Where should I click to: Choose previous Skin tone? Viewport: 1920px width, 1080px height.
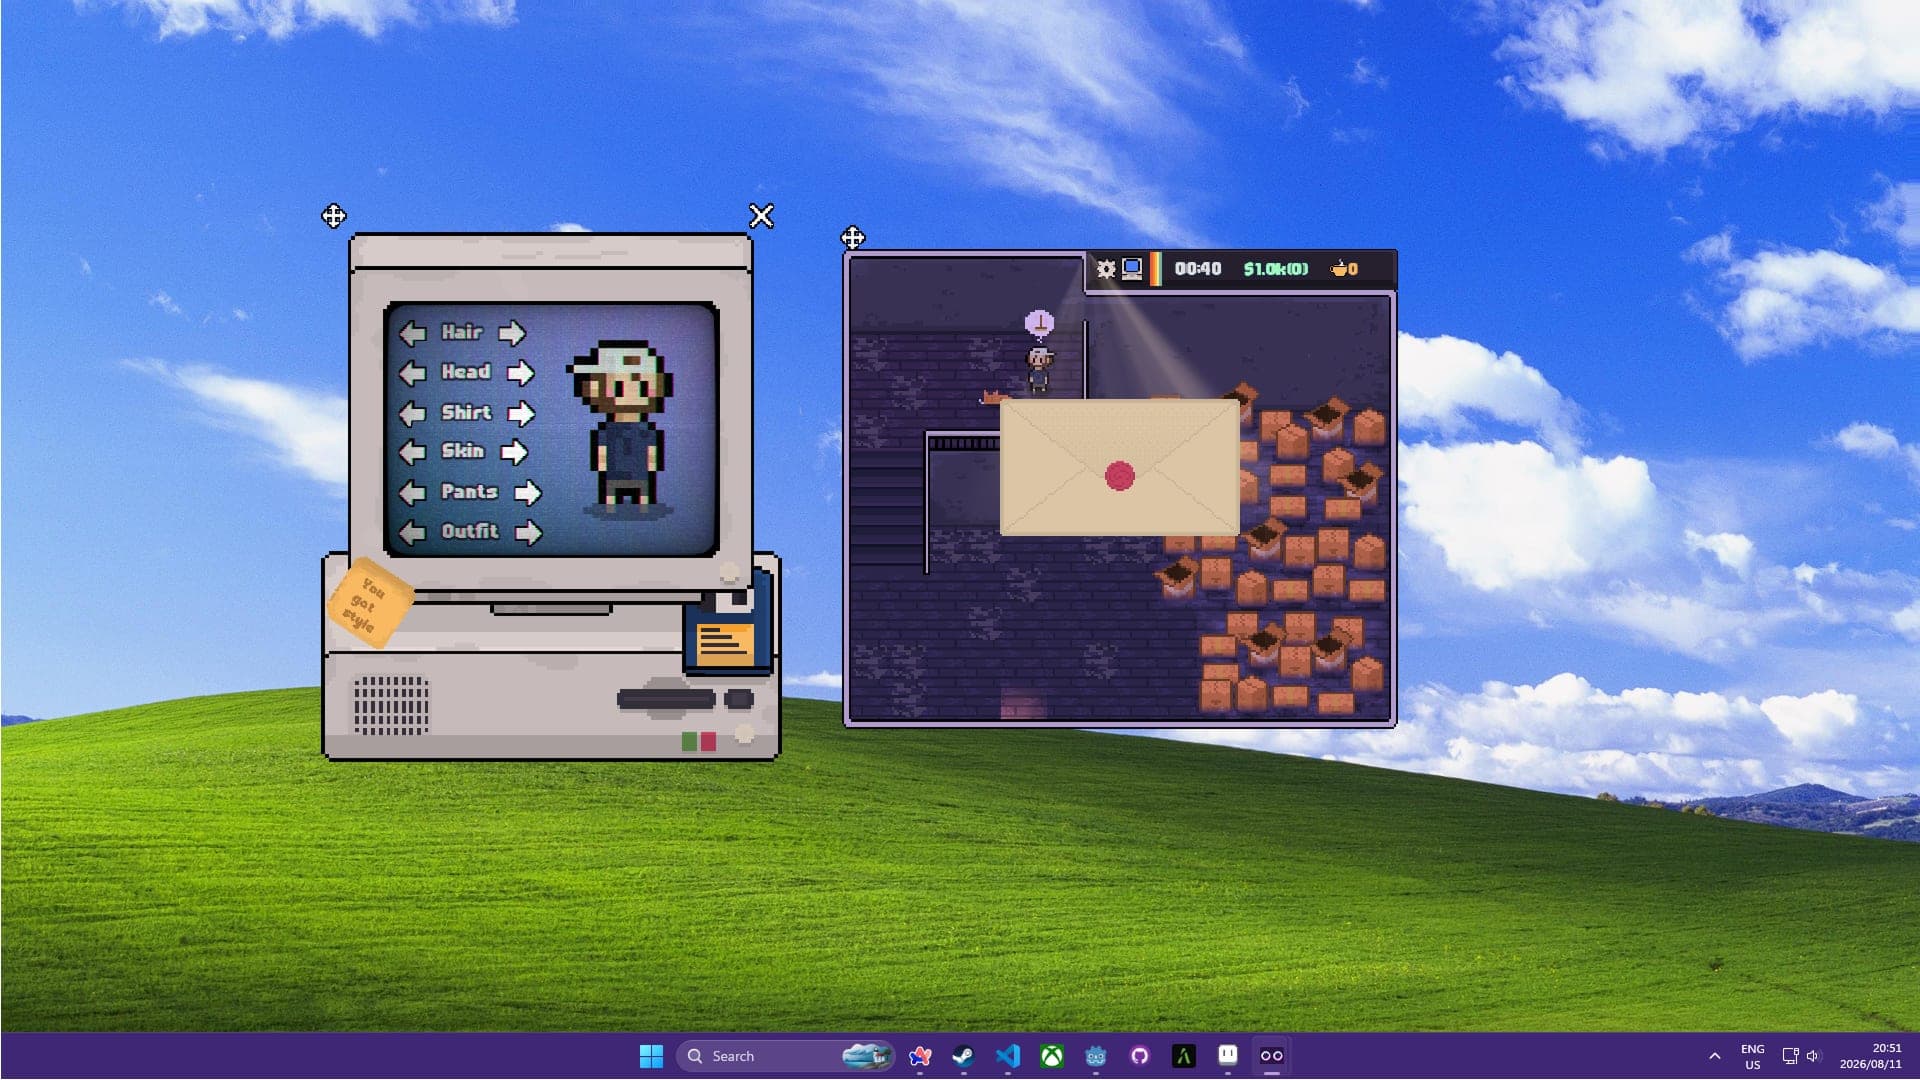click(x=412, y=452)
